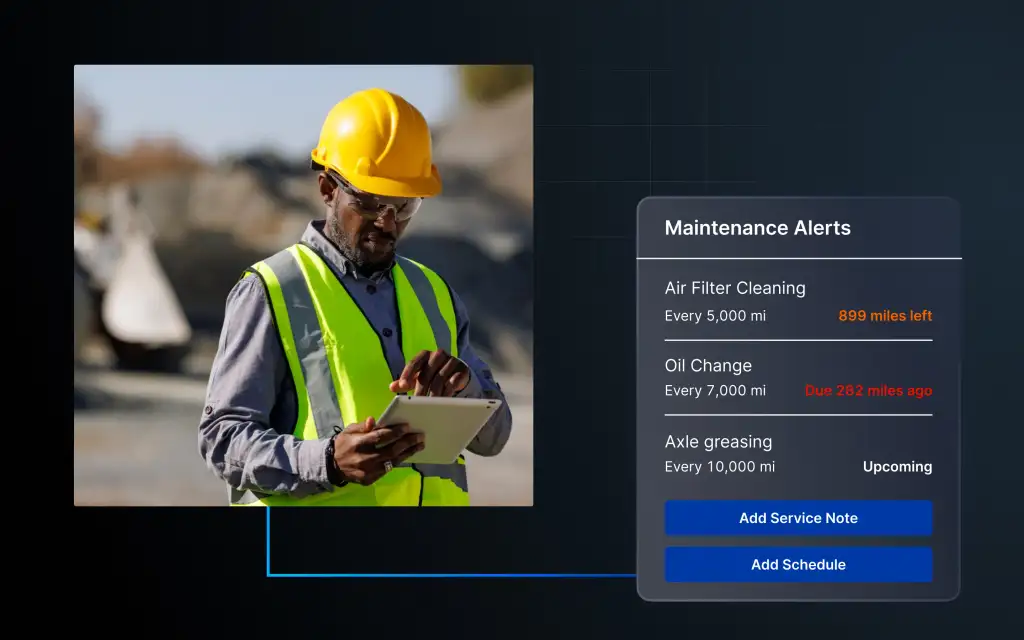Select the Oil Change alert
Screen dimensions: 1024x640
click(706, 365)
